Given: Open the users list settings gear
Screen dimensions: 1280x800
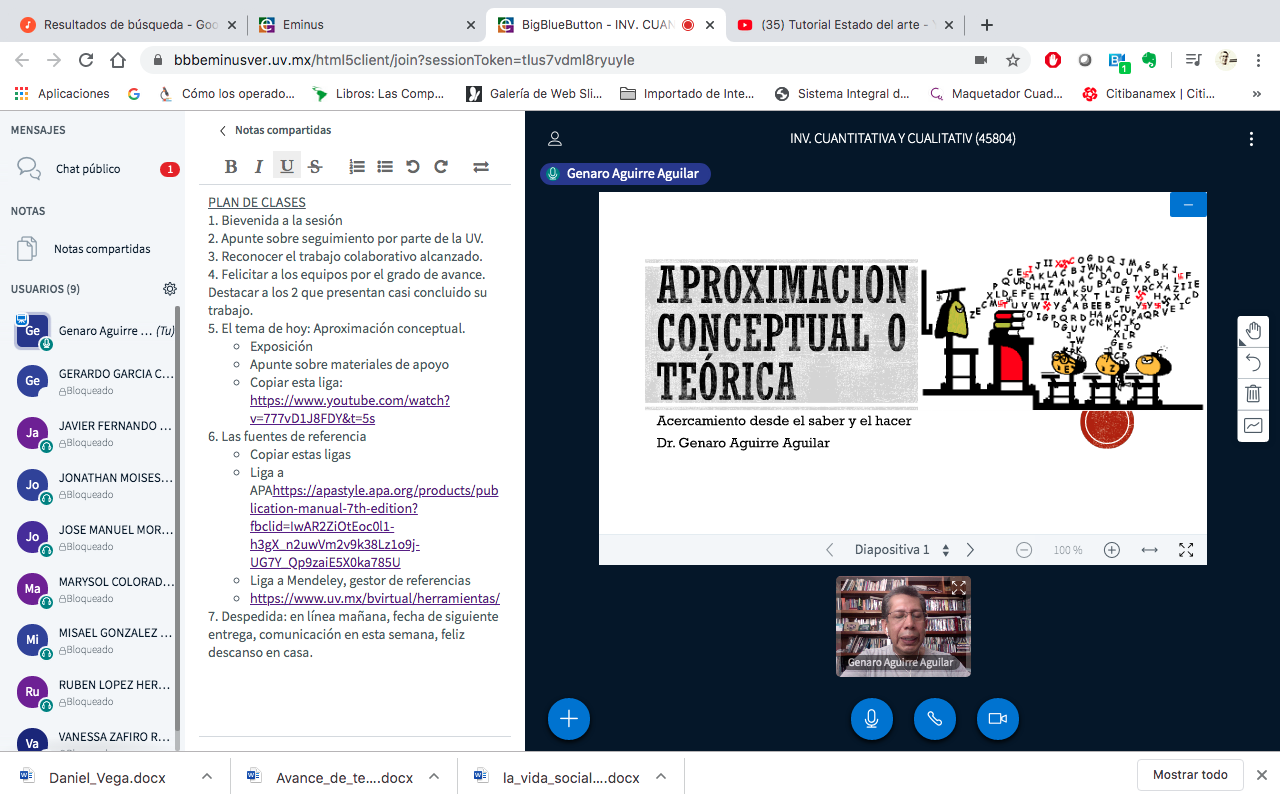Looking at the screenshot, I should tap(170, 289).
